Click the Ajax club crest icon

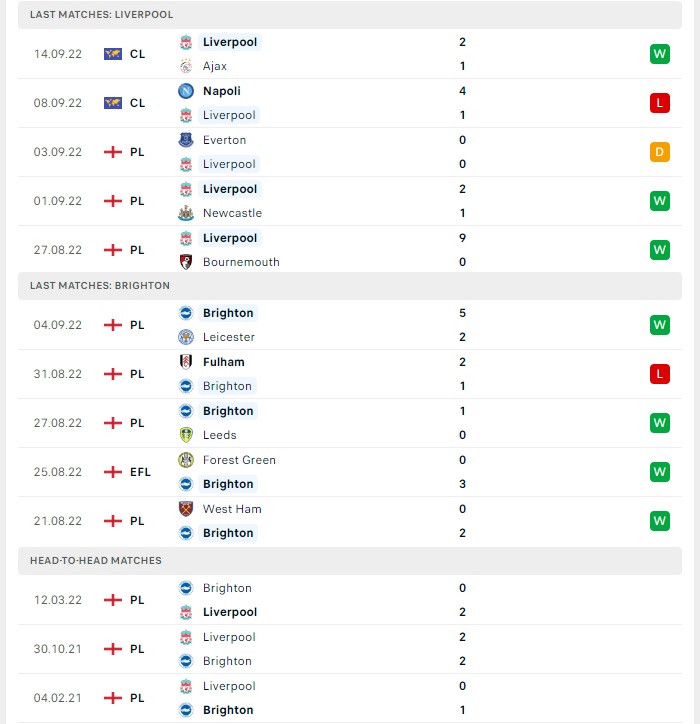[x=186, y=66]
